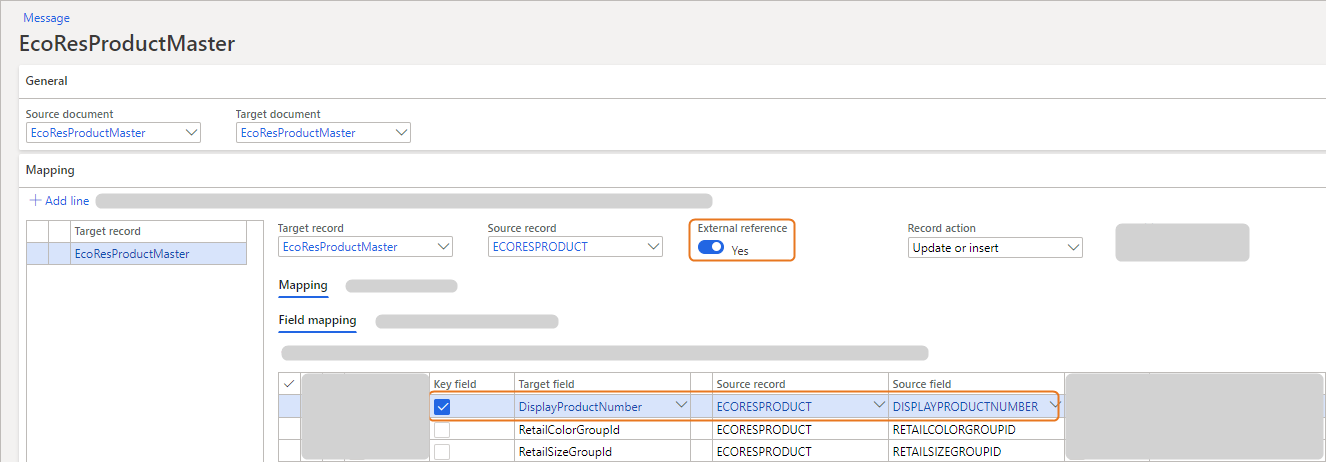Expand the ECORESPRODUCT Source record combo box

point(653,247)
